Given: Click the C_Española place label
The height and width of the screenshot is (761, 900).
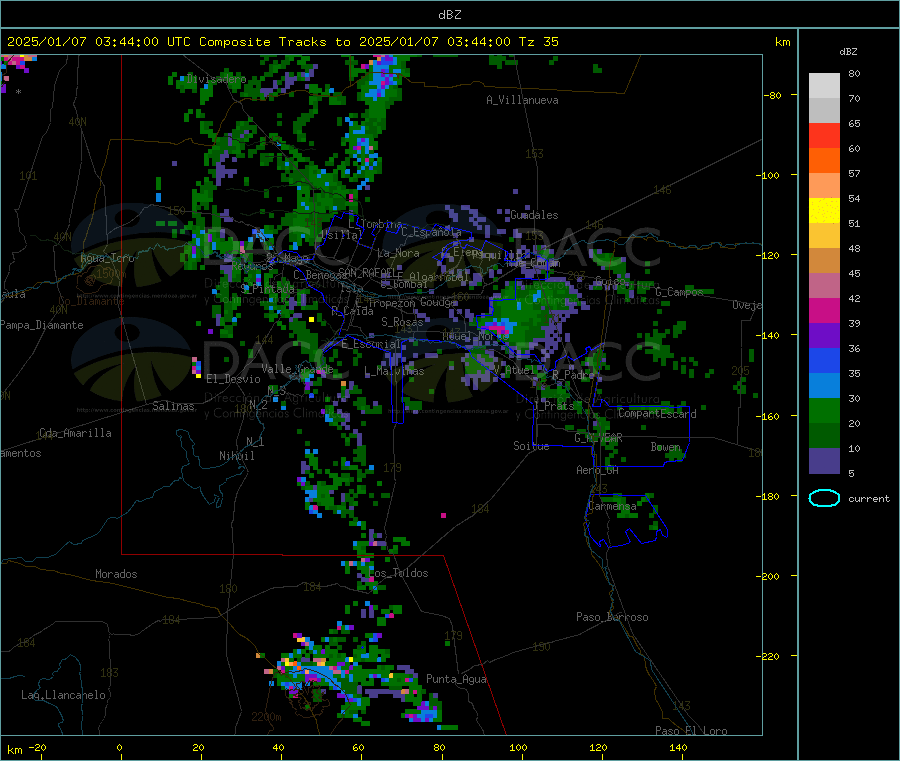Looking at the screenshot, I should click(x=431, y=232).
